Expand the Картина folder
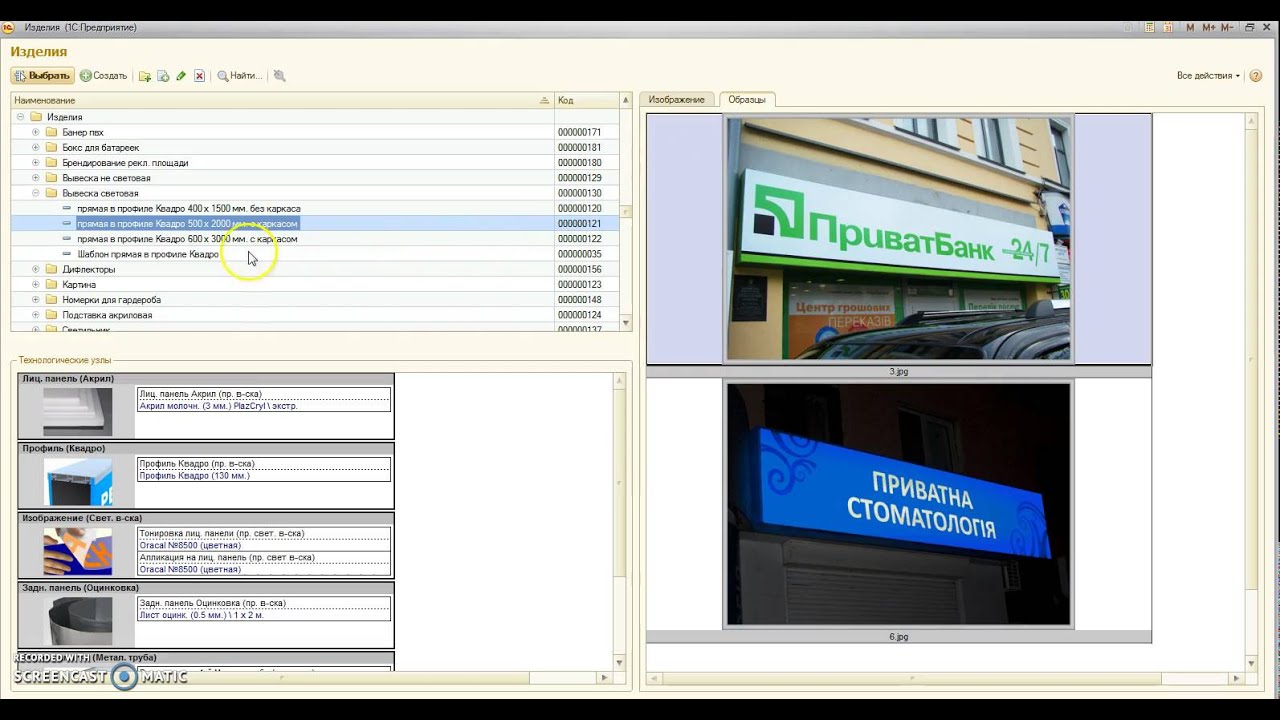The image size is (1280, 720). [x=36, y=284]
